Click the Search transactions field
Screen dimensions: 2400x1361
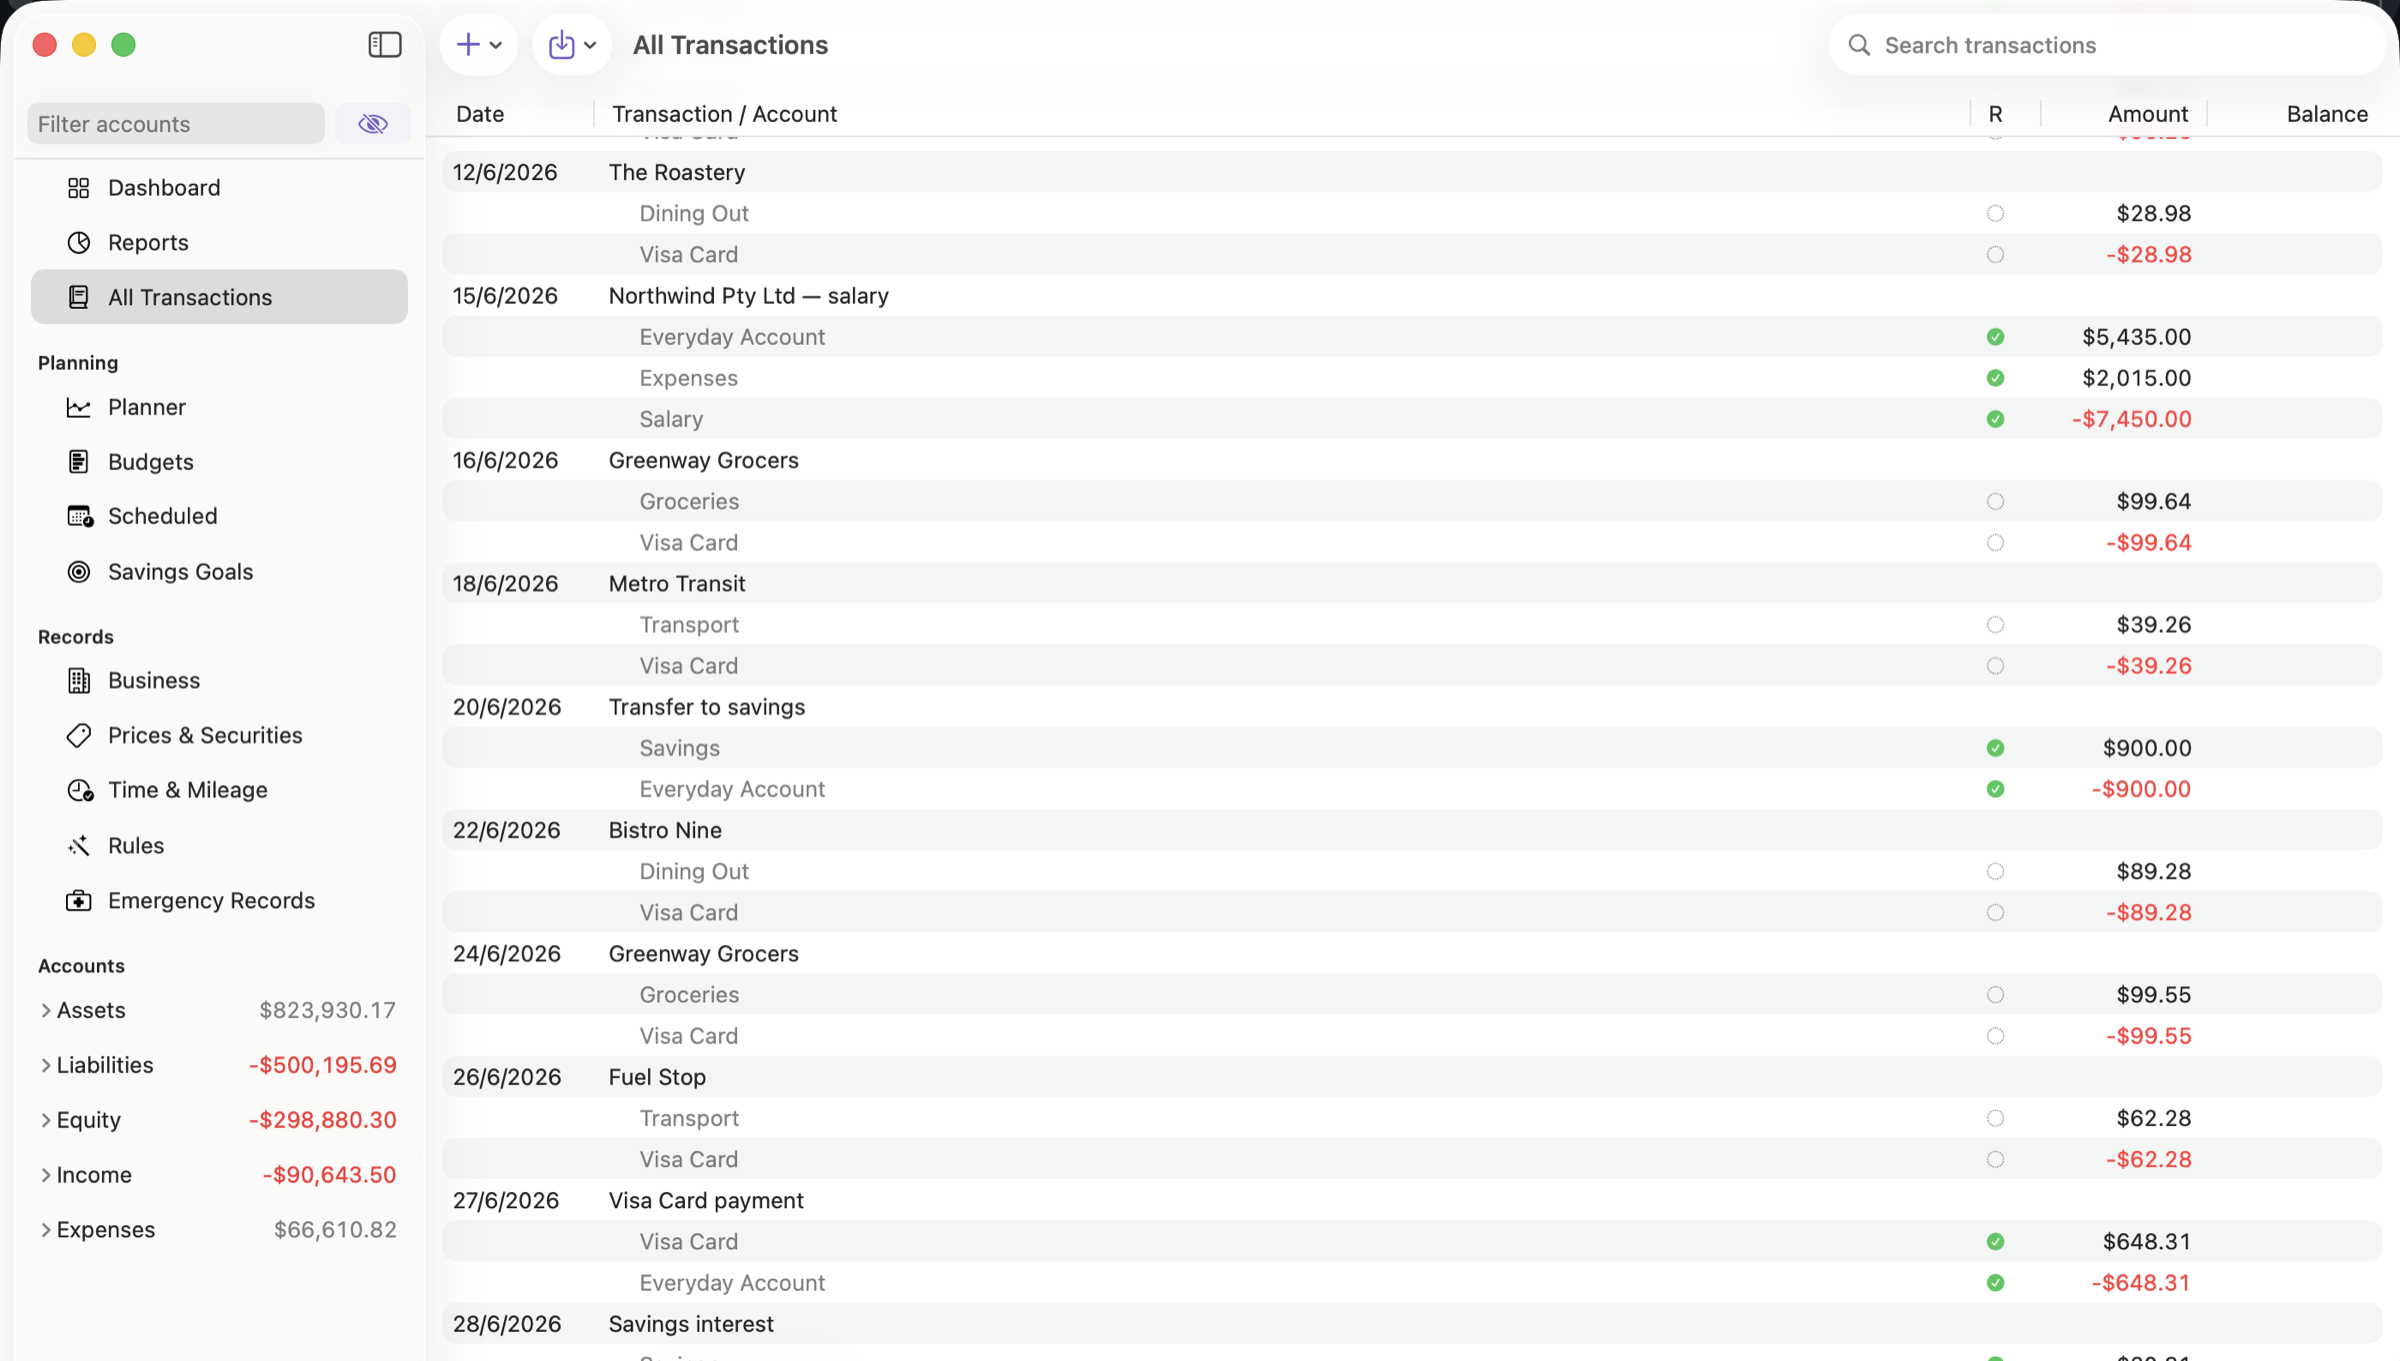[x=2108, y=45]
